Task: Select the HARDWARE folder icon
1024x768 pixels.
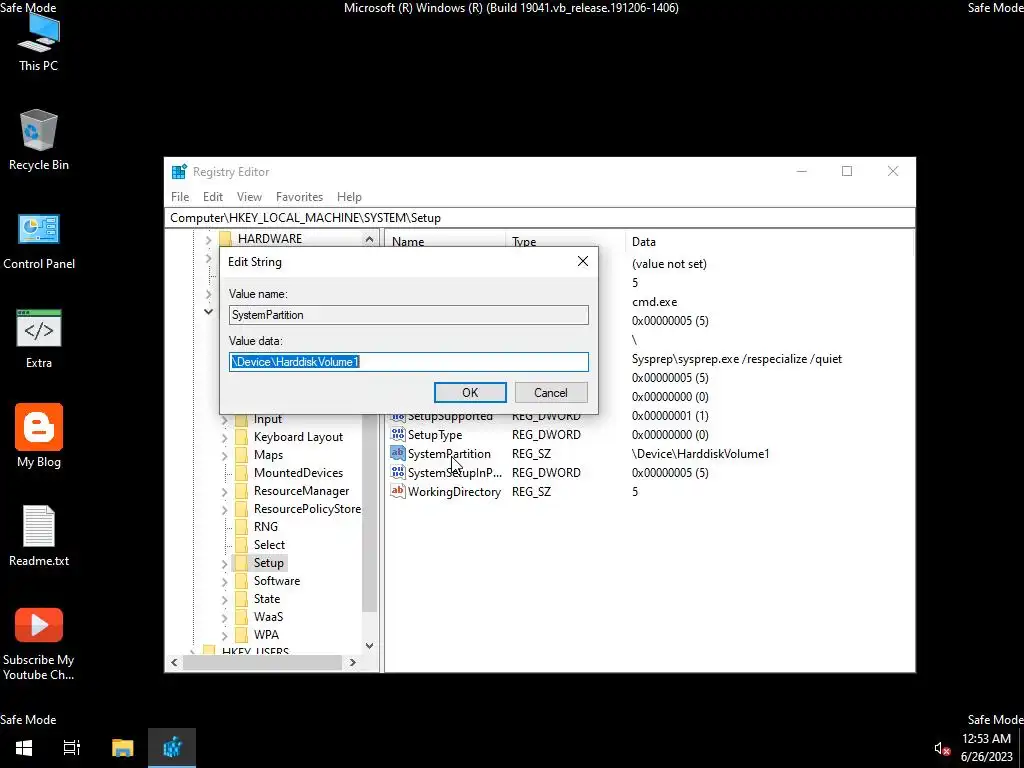Action: (225, 238)
